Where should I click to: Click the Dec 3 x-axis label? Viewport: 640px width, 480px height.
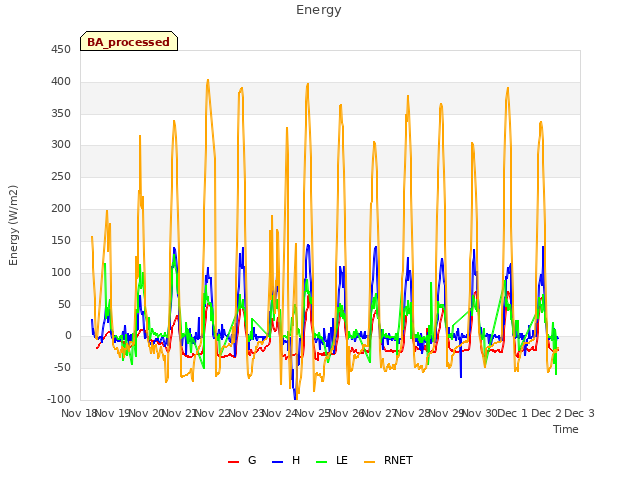579,413
